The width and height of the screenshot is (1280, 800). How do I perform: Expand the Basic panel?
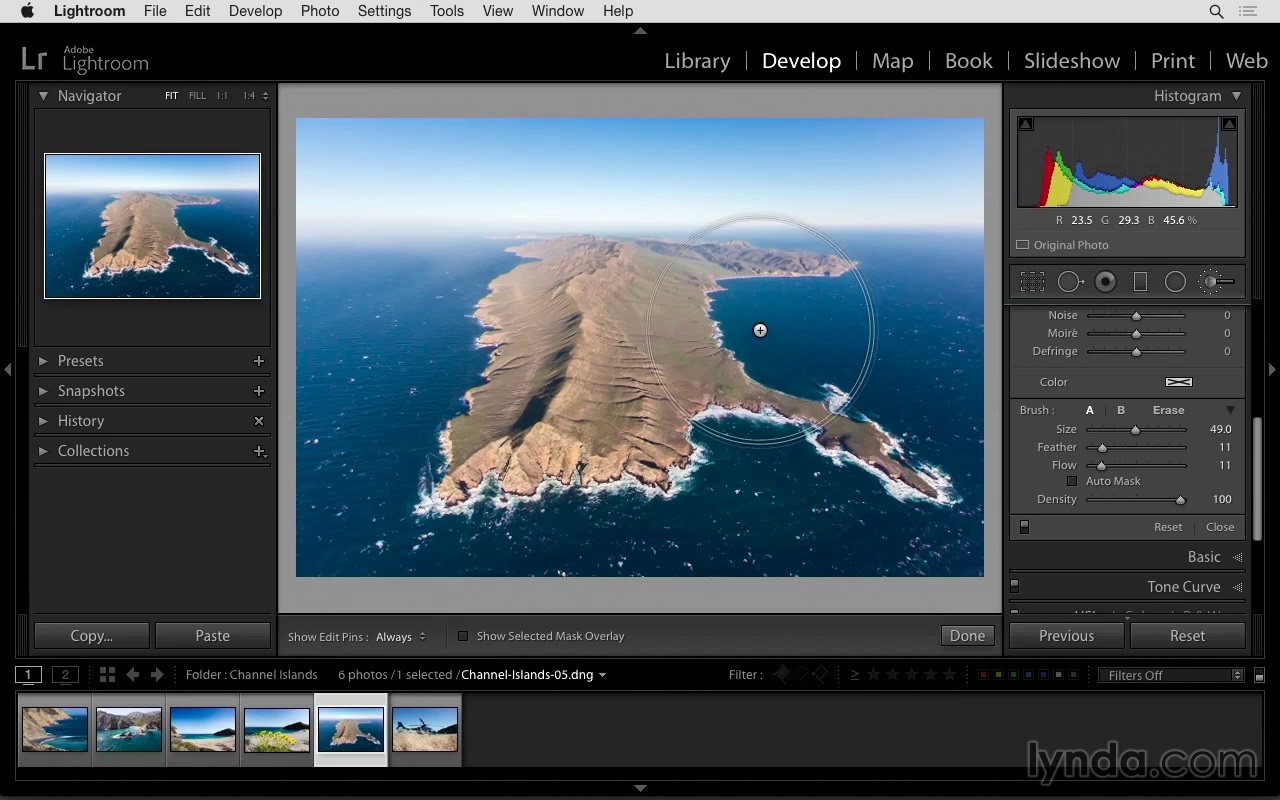pos(1237,557)
